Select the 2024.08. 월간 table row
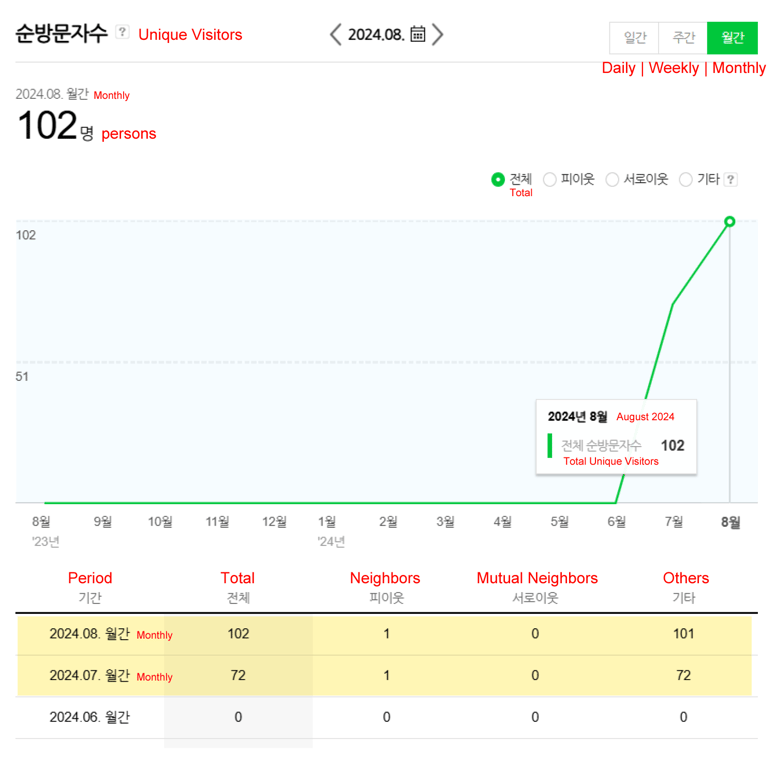Viewport: 776px width, 768px height. [x=385, y=634]
